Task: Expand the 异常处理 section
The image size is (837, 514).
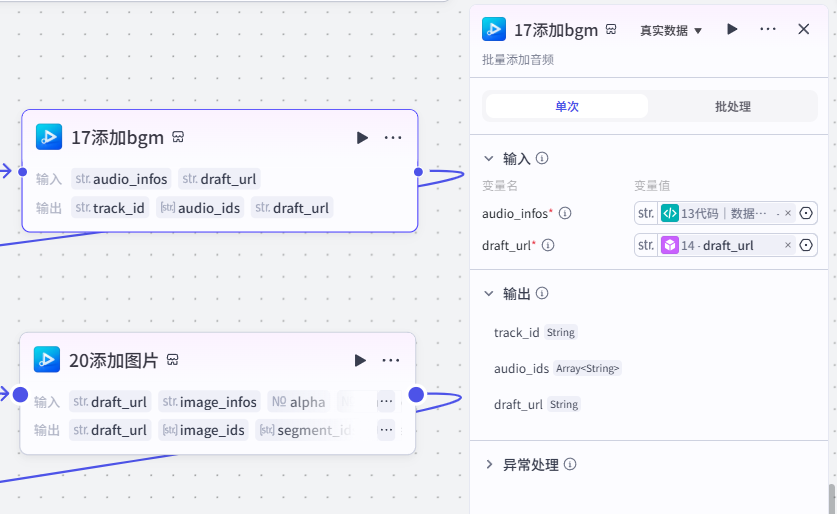Action: (x=488, y=464)
